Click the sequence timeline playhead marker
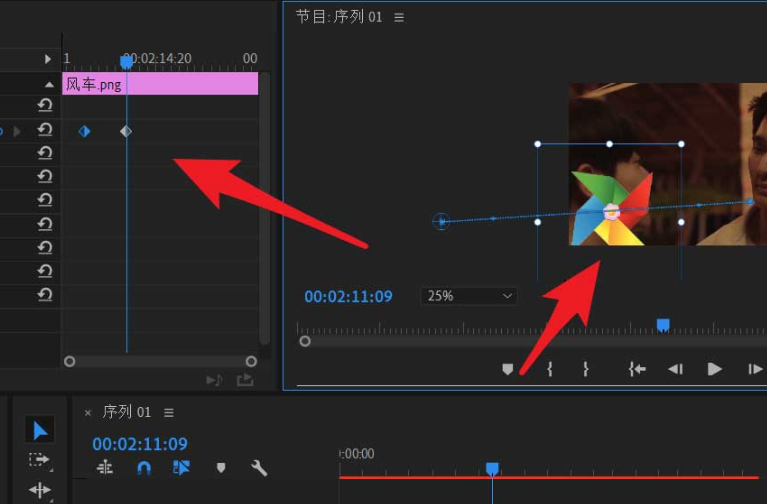The width and height of the screenshot is (767, 504). click(492, 469)
